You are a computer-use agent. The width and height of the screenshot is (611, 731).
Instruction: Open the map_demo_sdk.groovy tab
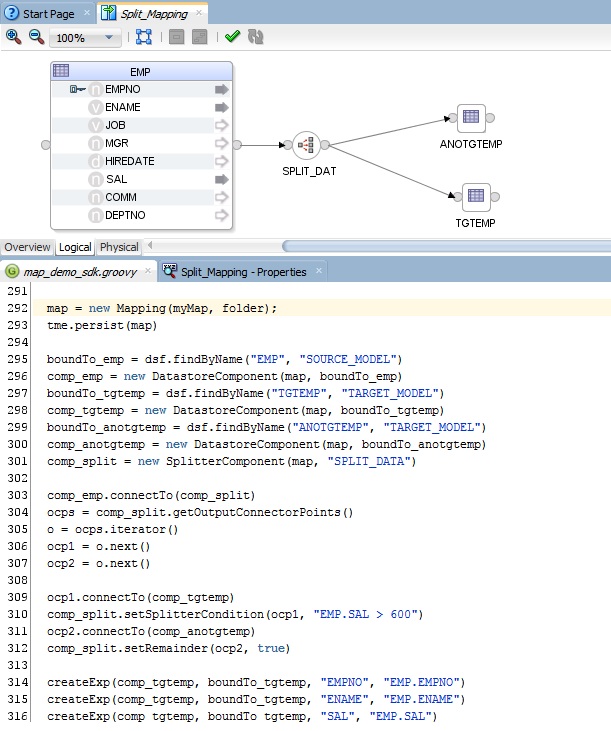(x=79, y=272)
